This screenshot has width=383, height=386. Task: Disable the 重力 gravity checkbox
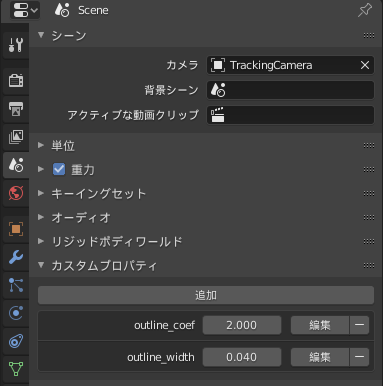tap(59, 169)
